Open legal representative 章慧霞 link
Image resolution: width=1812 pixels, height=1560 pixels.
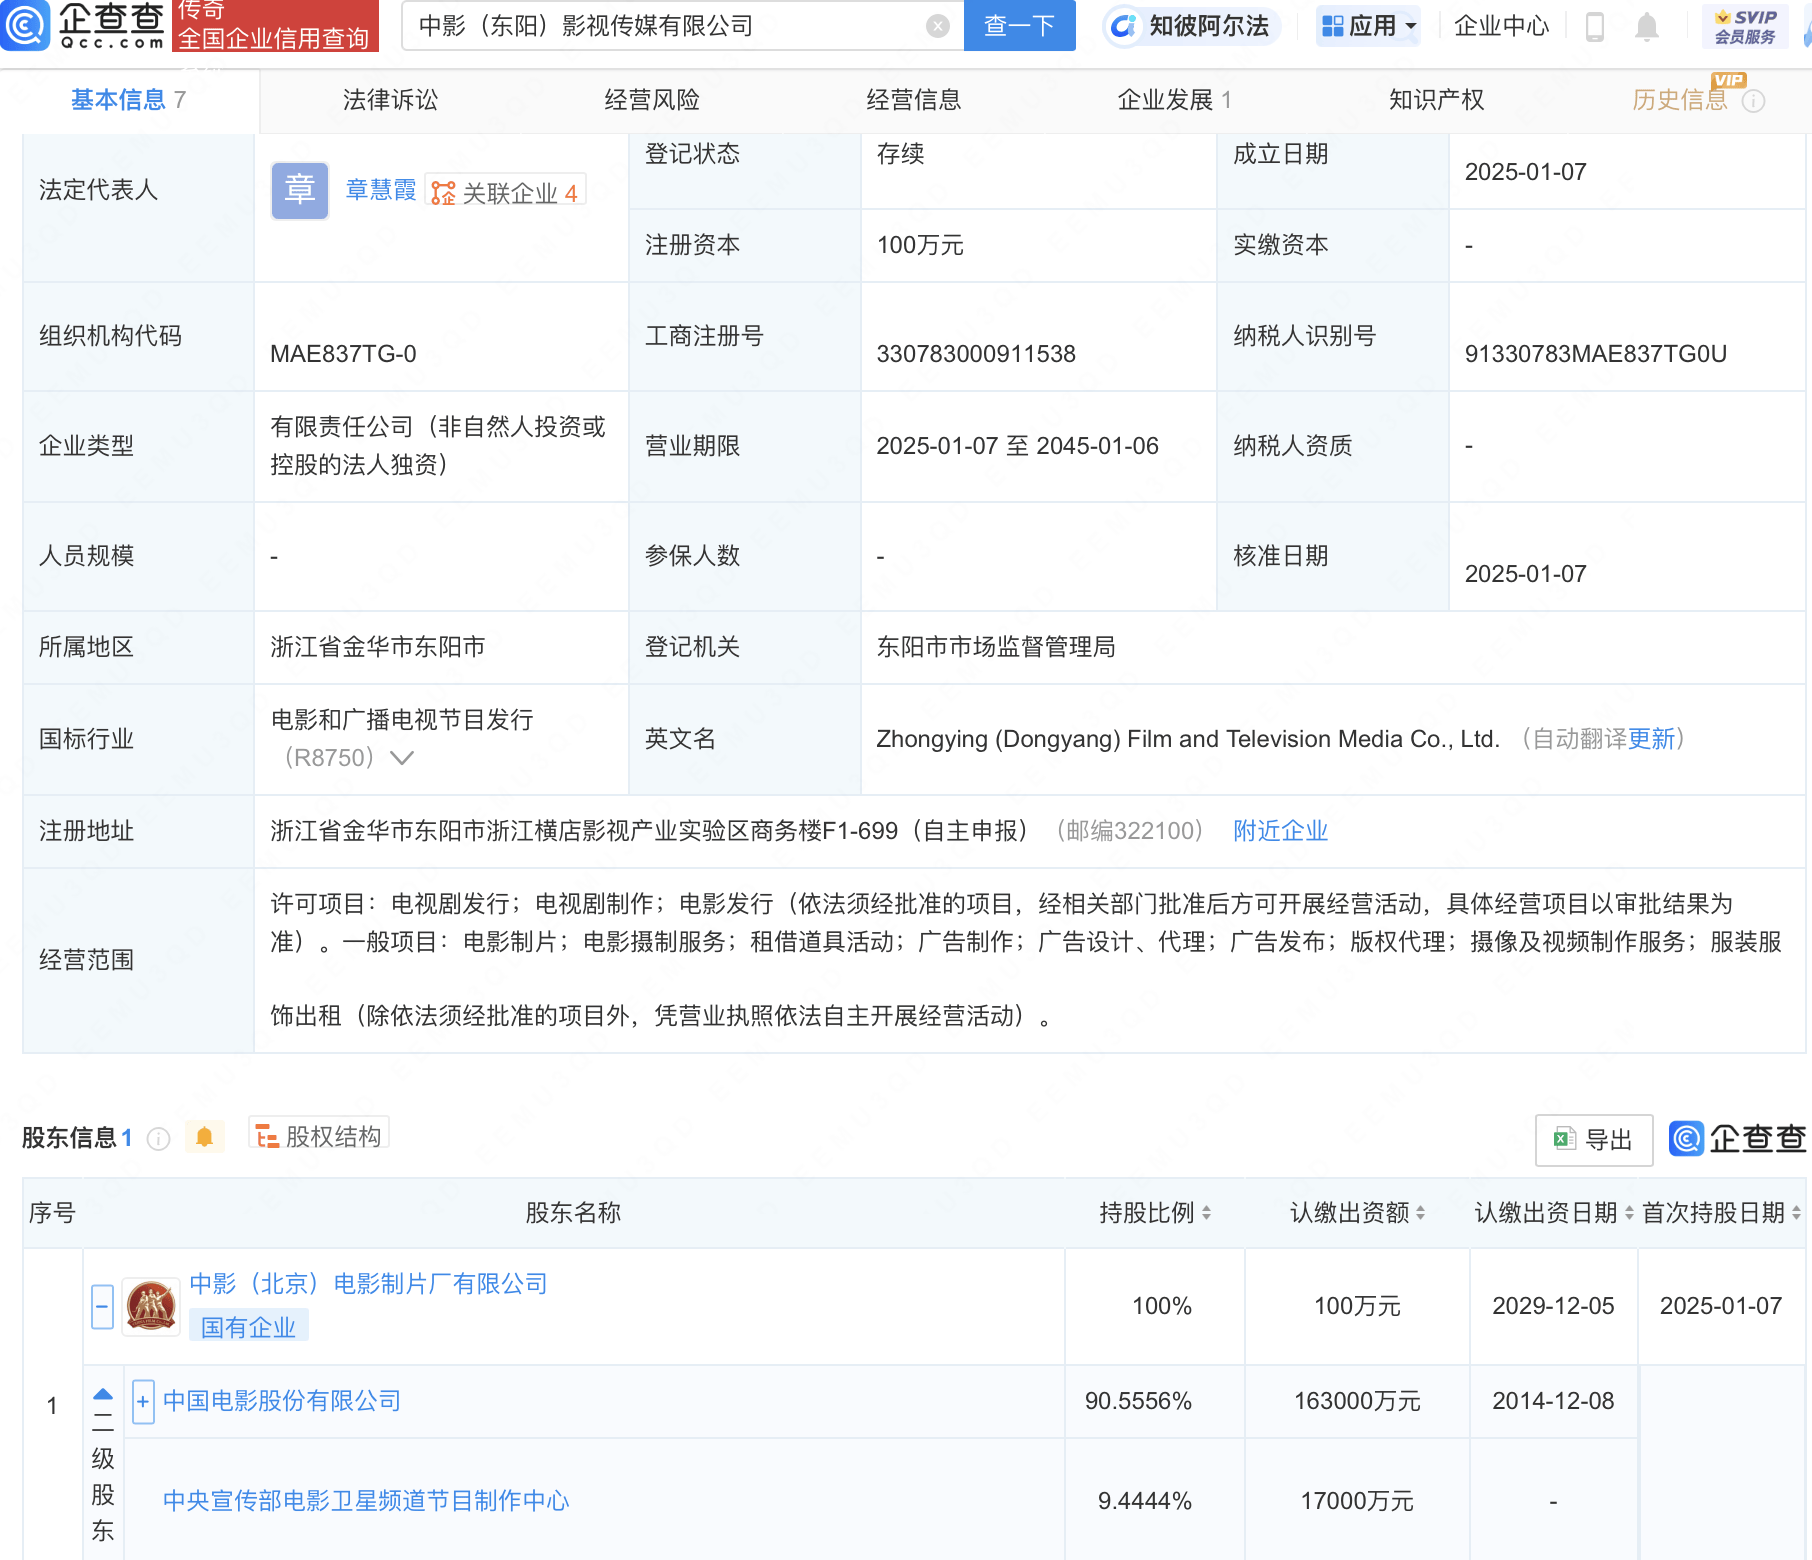click(381, 191)
